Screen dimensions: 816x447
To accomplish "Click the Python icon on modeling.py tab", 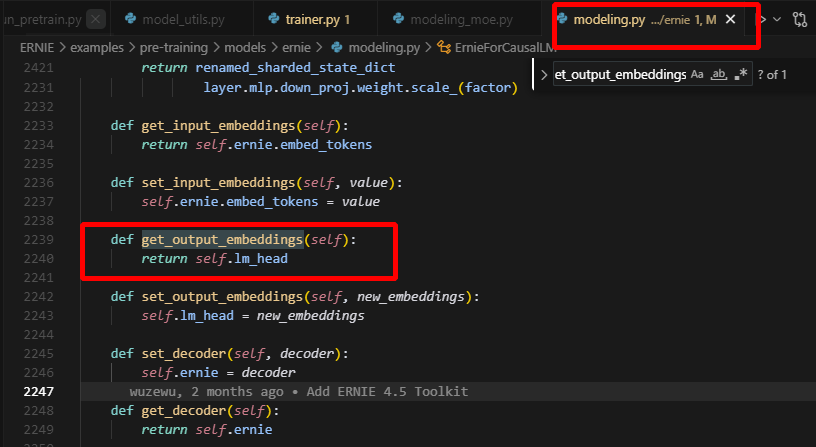I will pyautogui.click(x=562, y=19).
